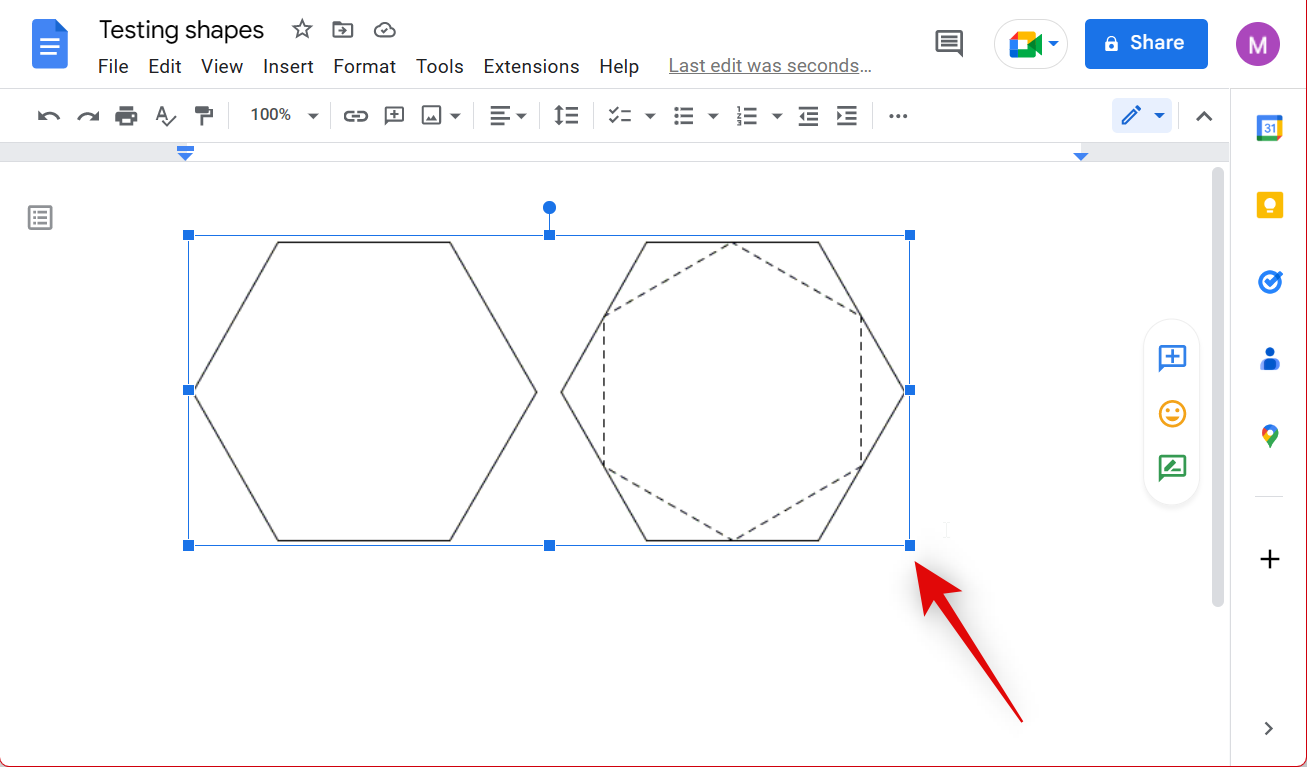1307x767 pixels.
Task: Expand the checklist options arrow
Action: pyautogui.click(x=650, y=116)
